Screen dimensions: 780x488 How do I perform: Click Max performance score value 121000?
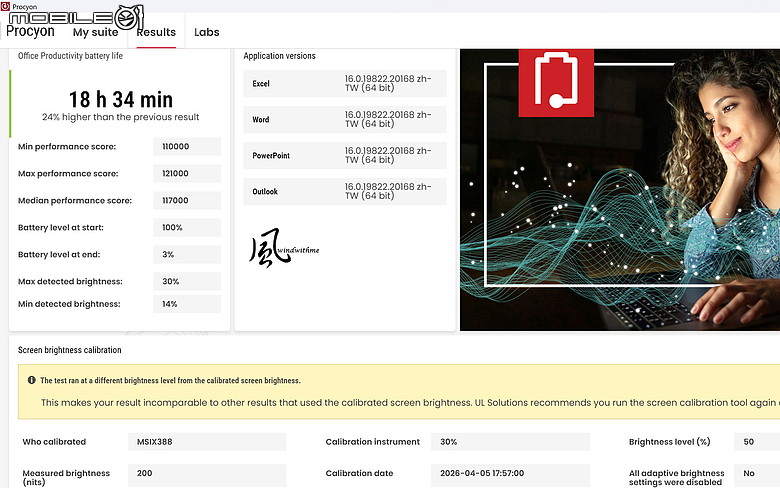tap(187, 174)
